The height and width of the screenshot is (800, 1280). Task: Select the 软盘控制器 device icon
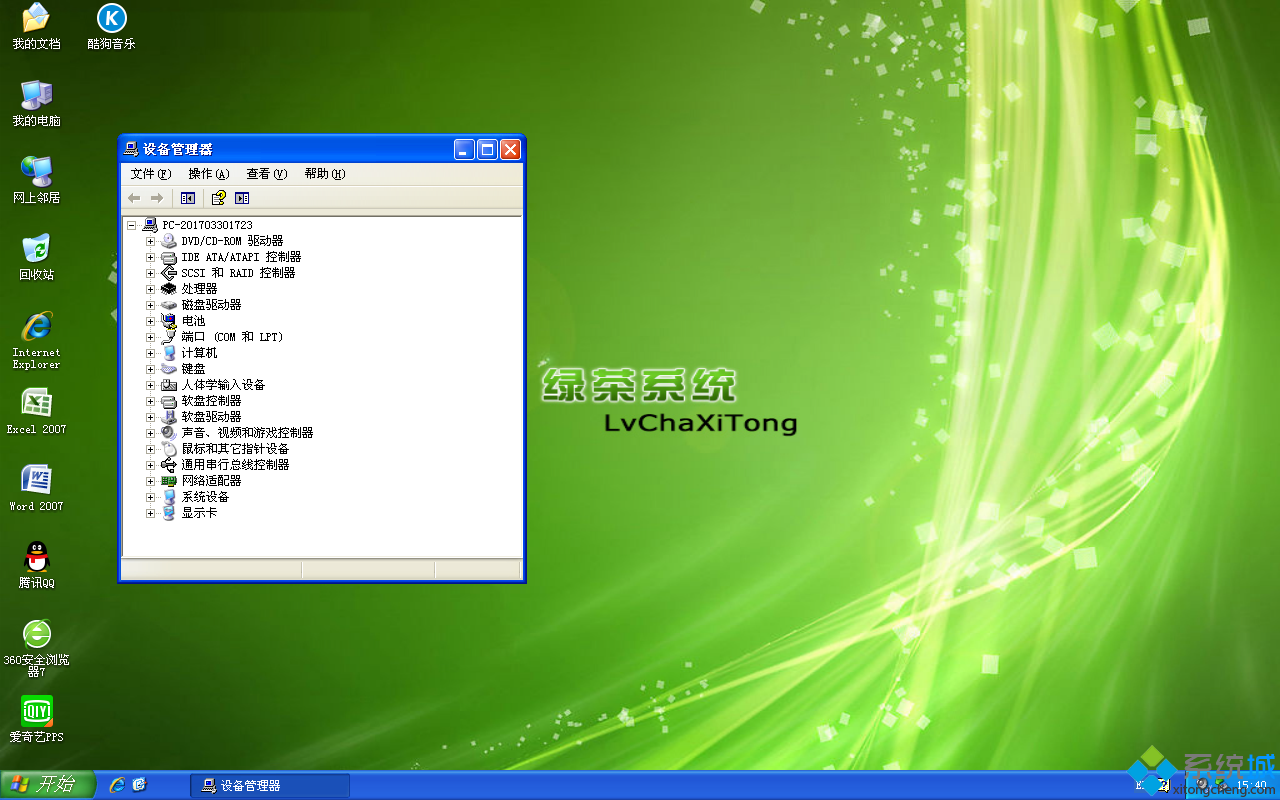pos(169,401)
